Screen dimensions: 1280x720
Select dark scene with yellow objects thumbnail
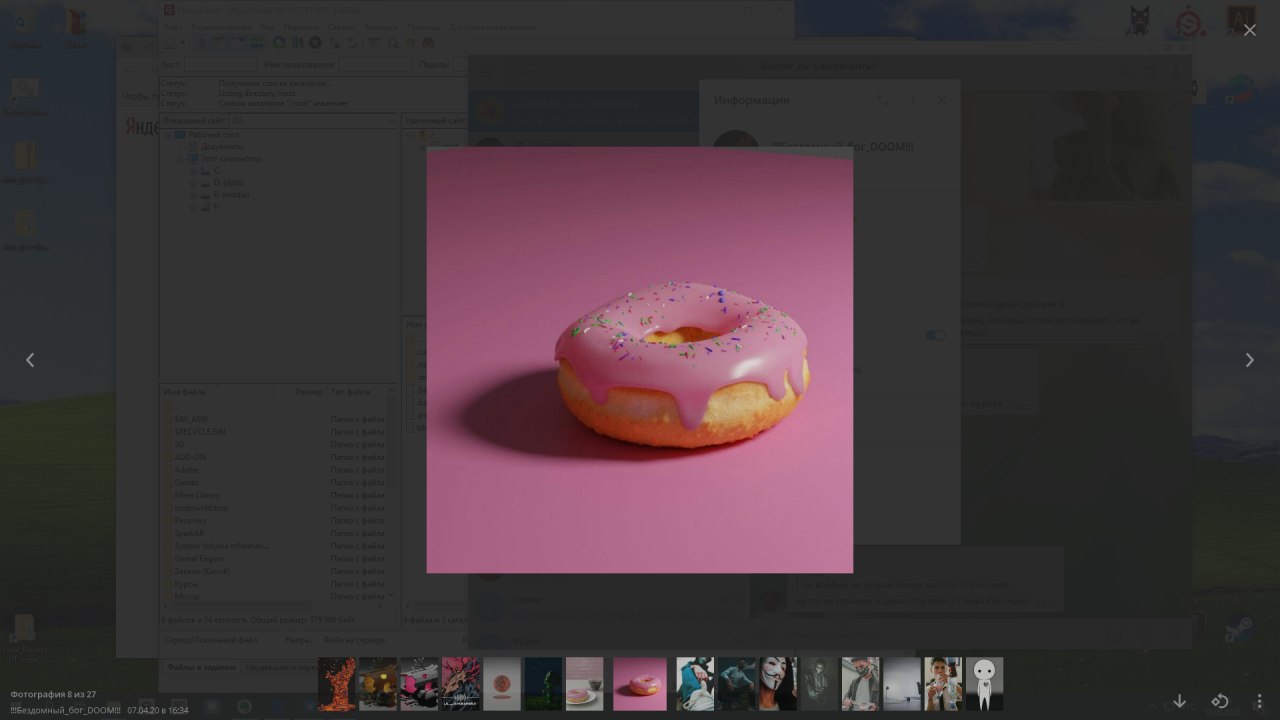point(378,684)
